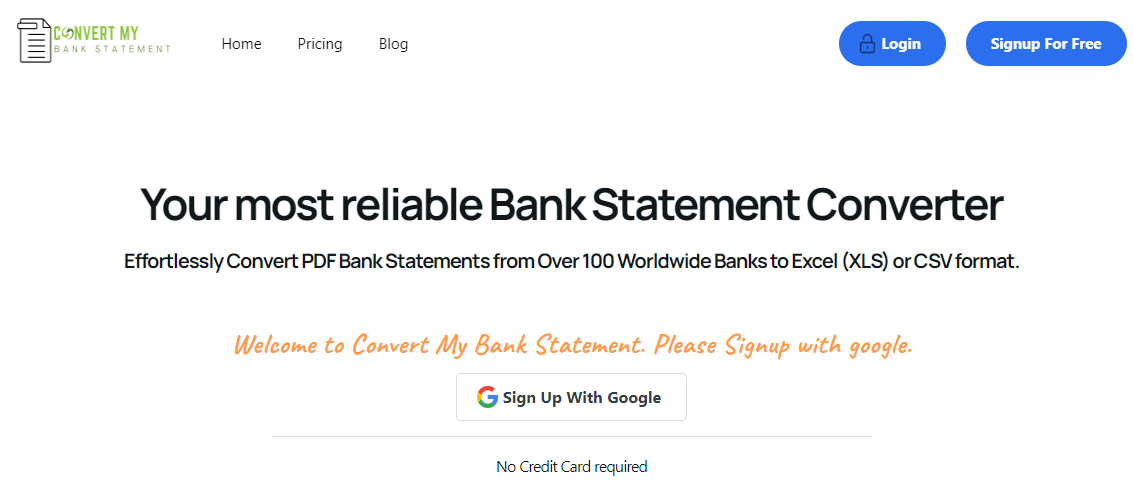Viewport: 1133px width, 491px height.
Task: Click the divider line below Google button
Action: (572, 437)
